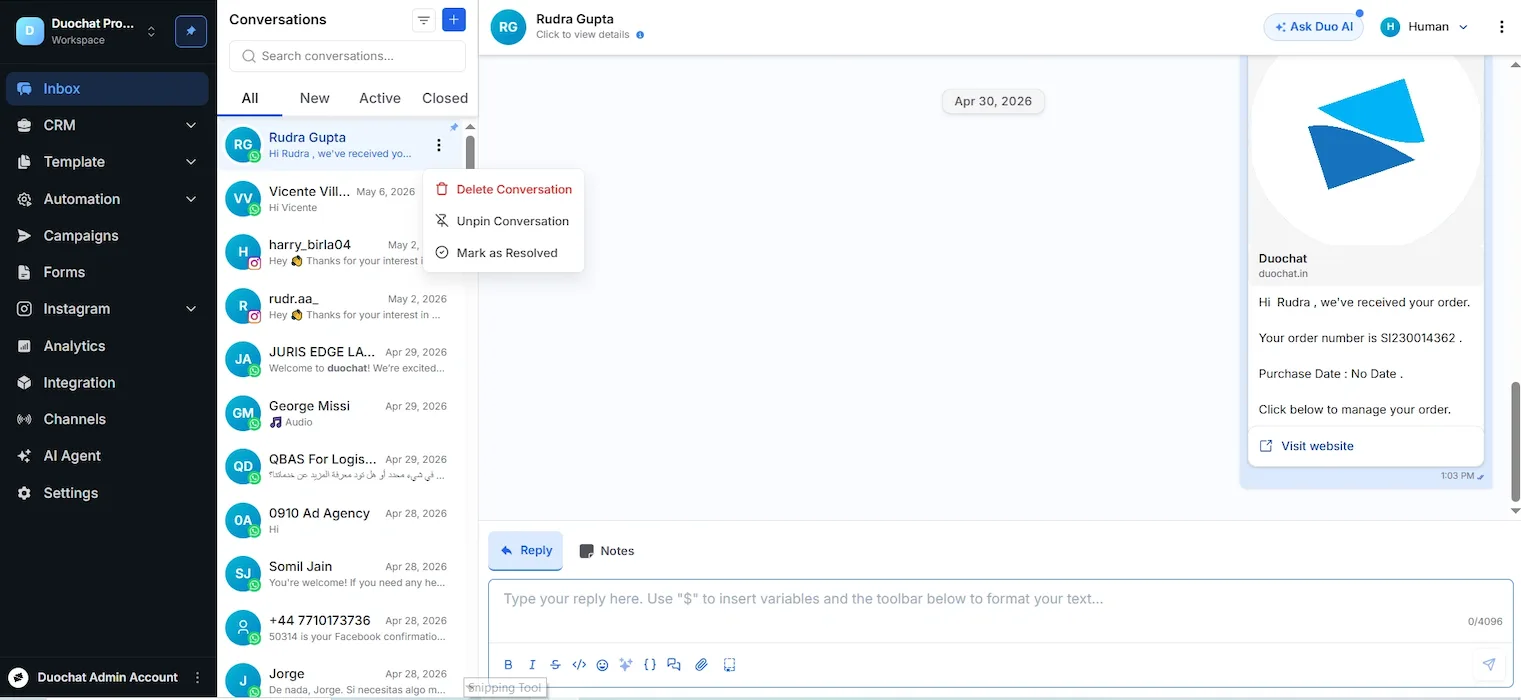Open Channels in the sidebar

[x=108, y=420]
